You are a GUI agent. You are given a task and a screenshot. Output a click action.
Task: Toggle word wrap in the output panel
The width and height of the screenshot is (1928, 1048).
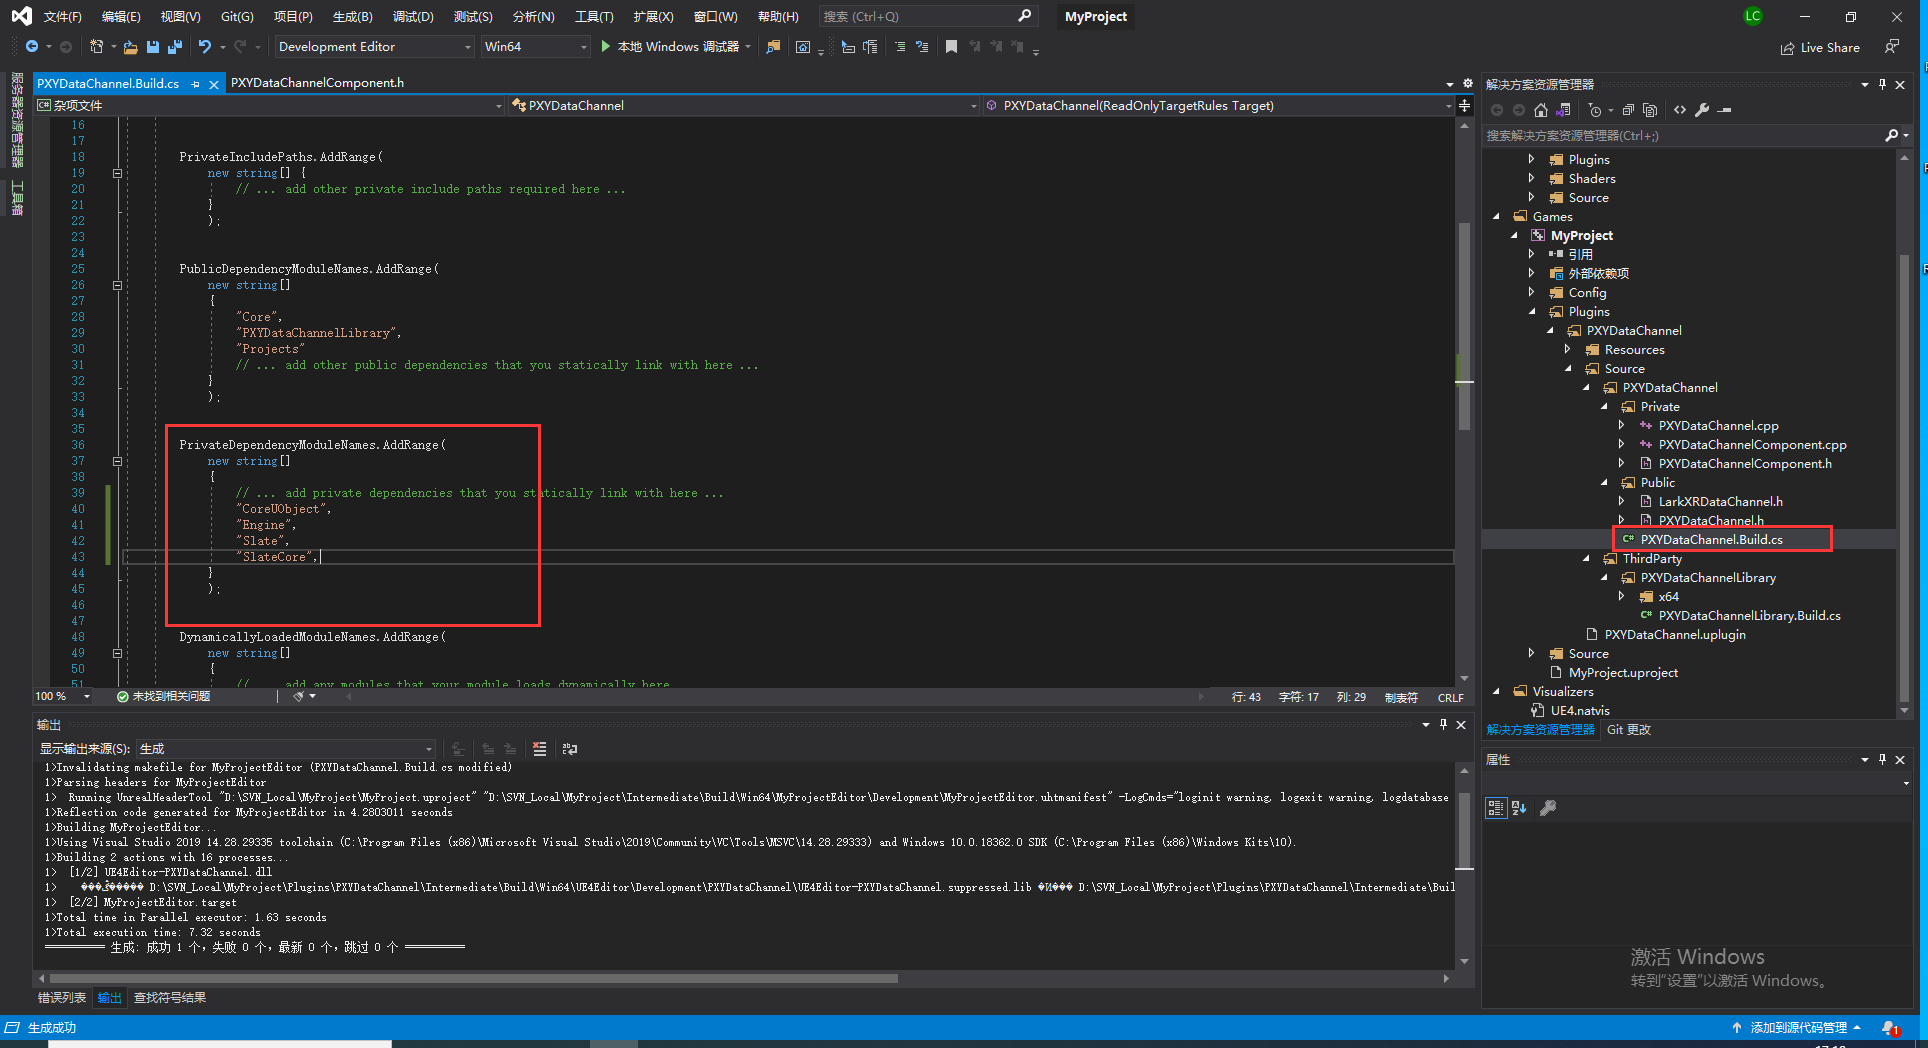[570, 749]
